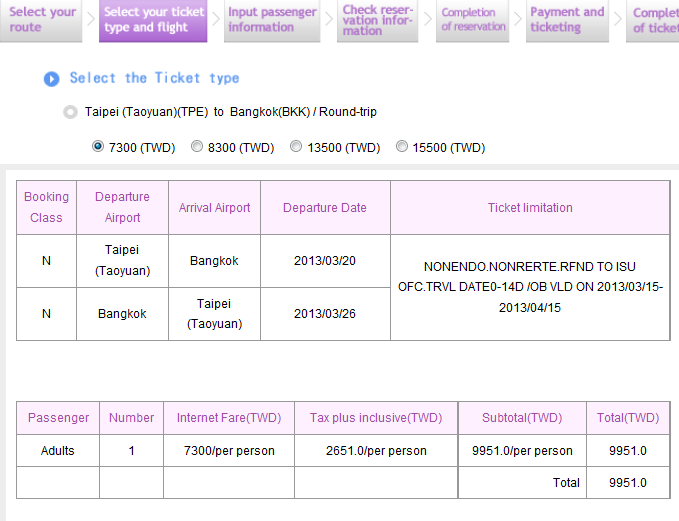
Task: Click the 7300/per person fare cell
Action: [x=229, y=451]
